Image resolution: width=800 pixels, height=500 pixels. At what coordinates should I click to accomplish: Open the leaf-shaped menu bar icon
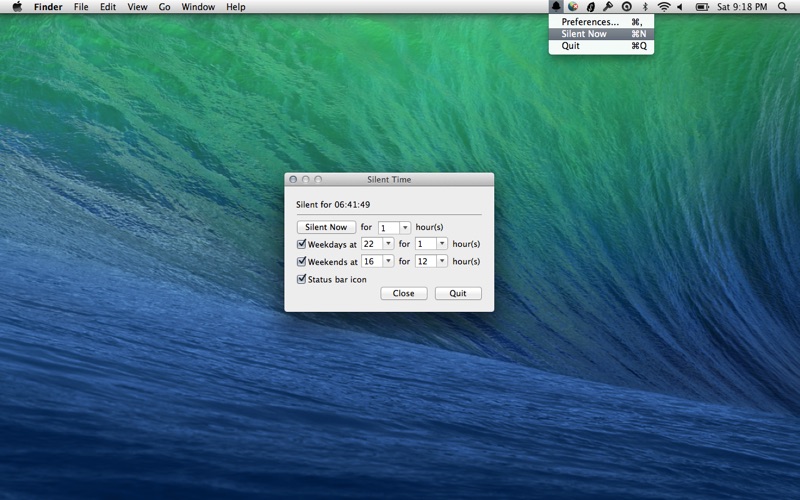pos(591,7)
